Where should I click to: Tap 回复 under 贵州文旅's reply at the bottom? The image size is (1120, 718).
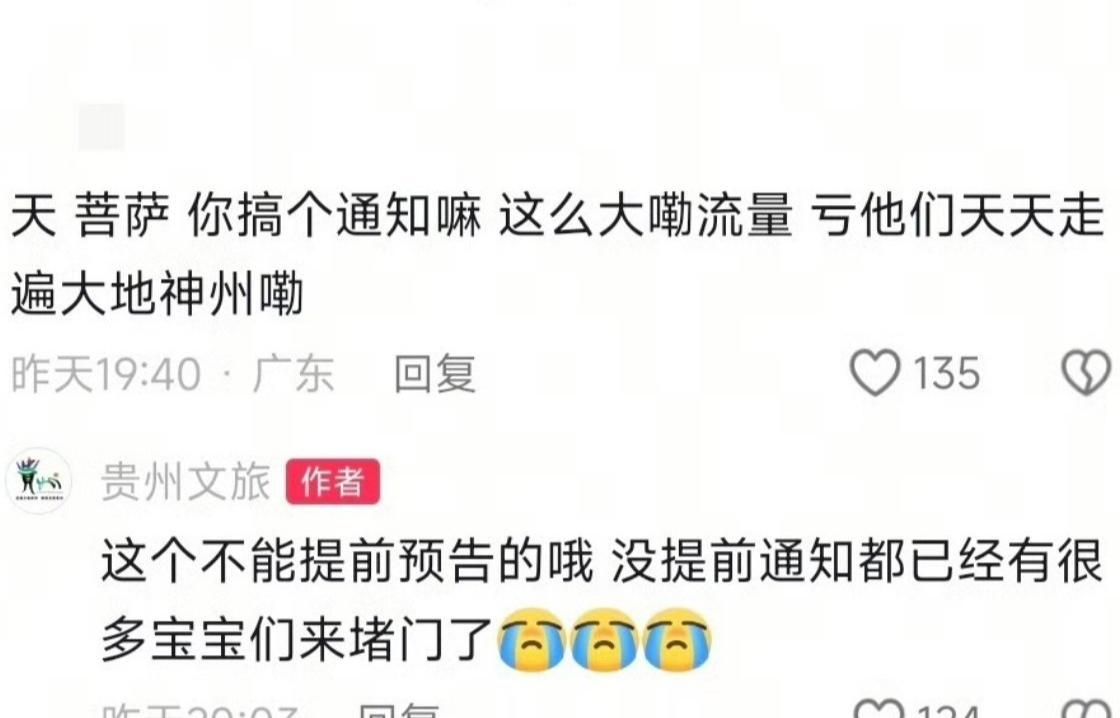pyautogui.click(x=399, y=710)
